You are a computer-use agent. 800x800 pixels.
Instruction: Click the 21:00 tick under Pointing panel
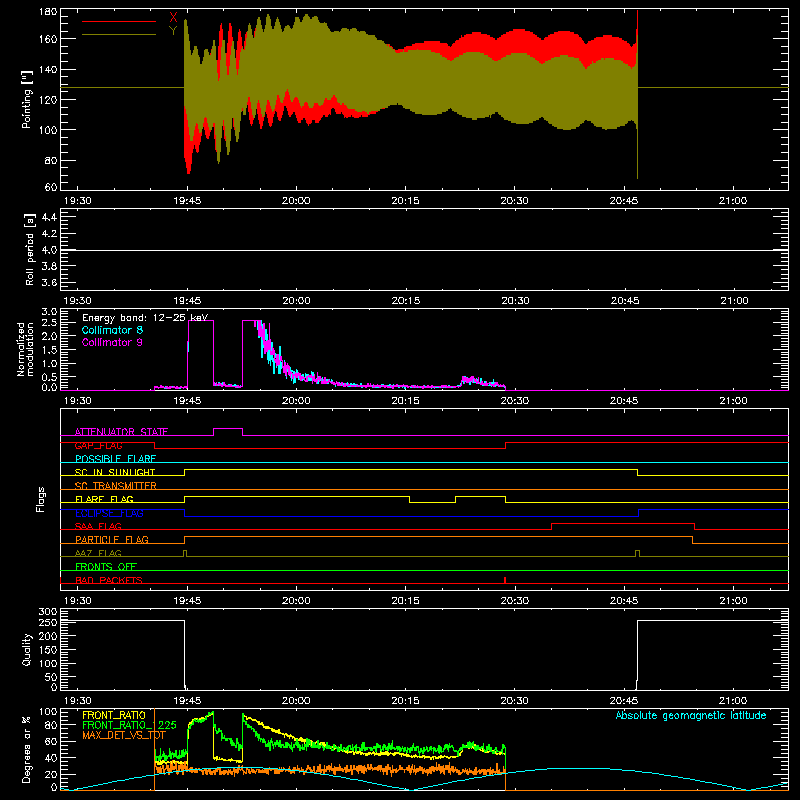[x=733, y=201]
